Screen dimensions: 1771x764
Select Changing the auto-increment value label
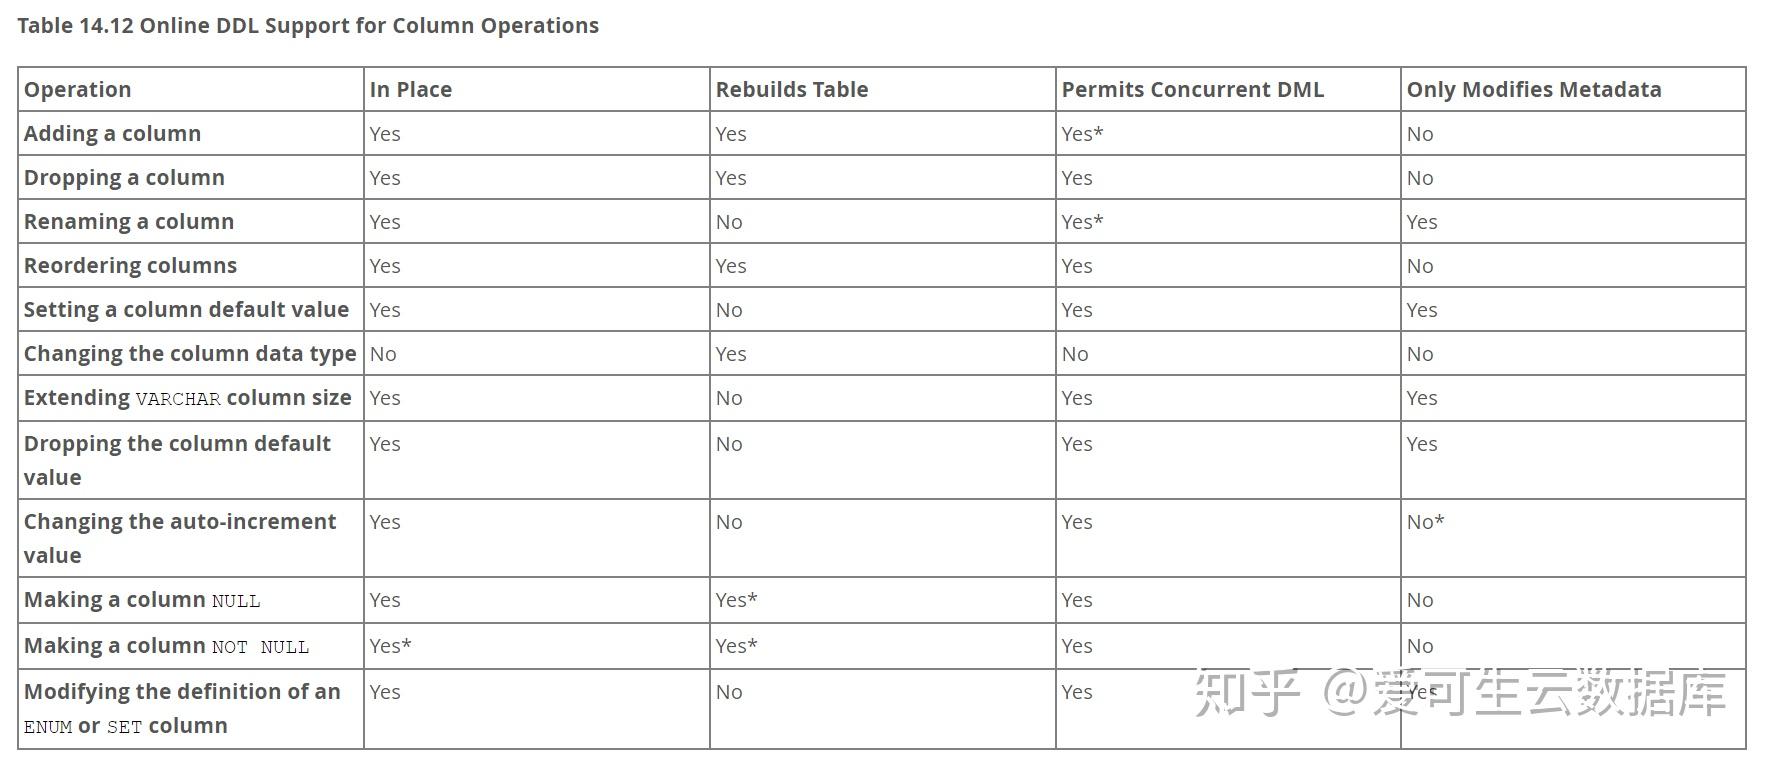[x=180, y=538]
